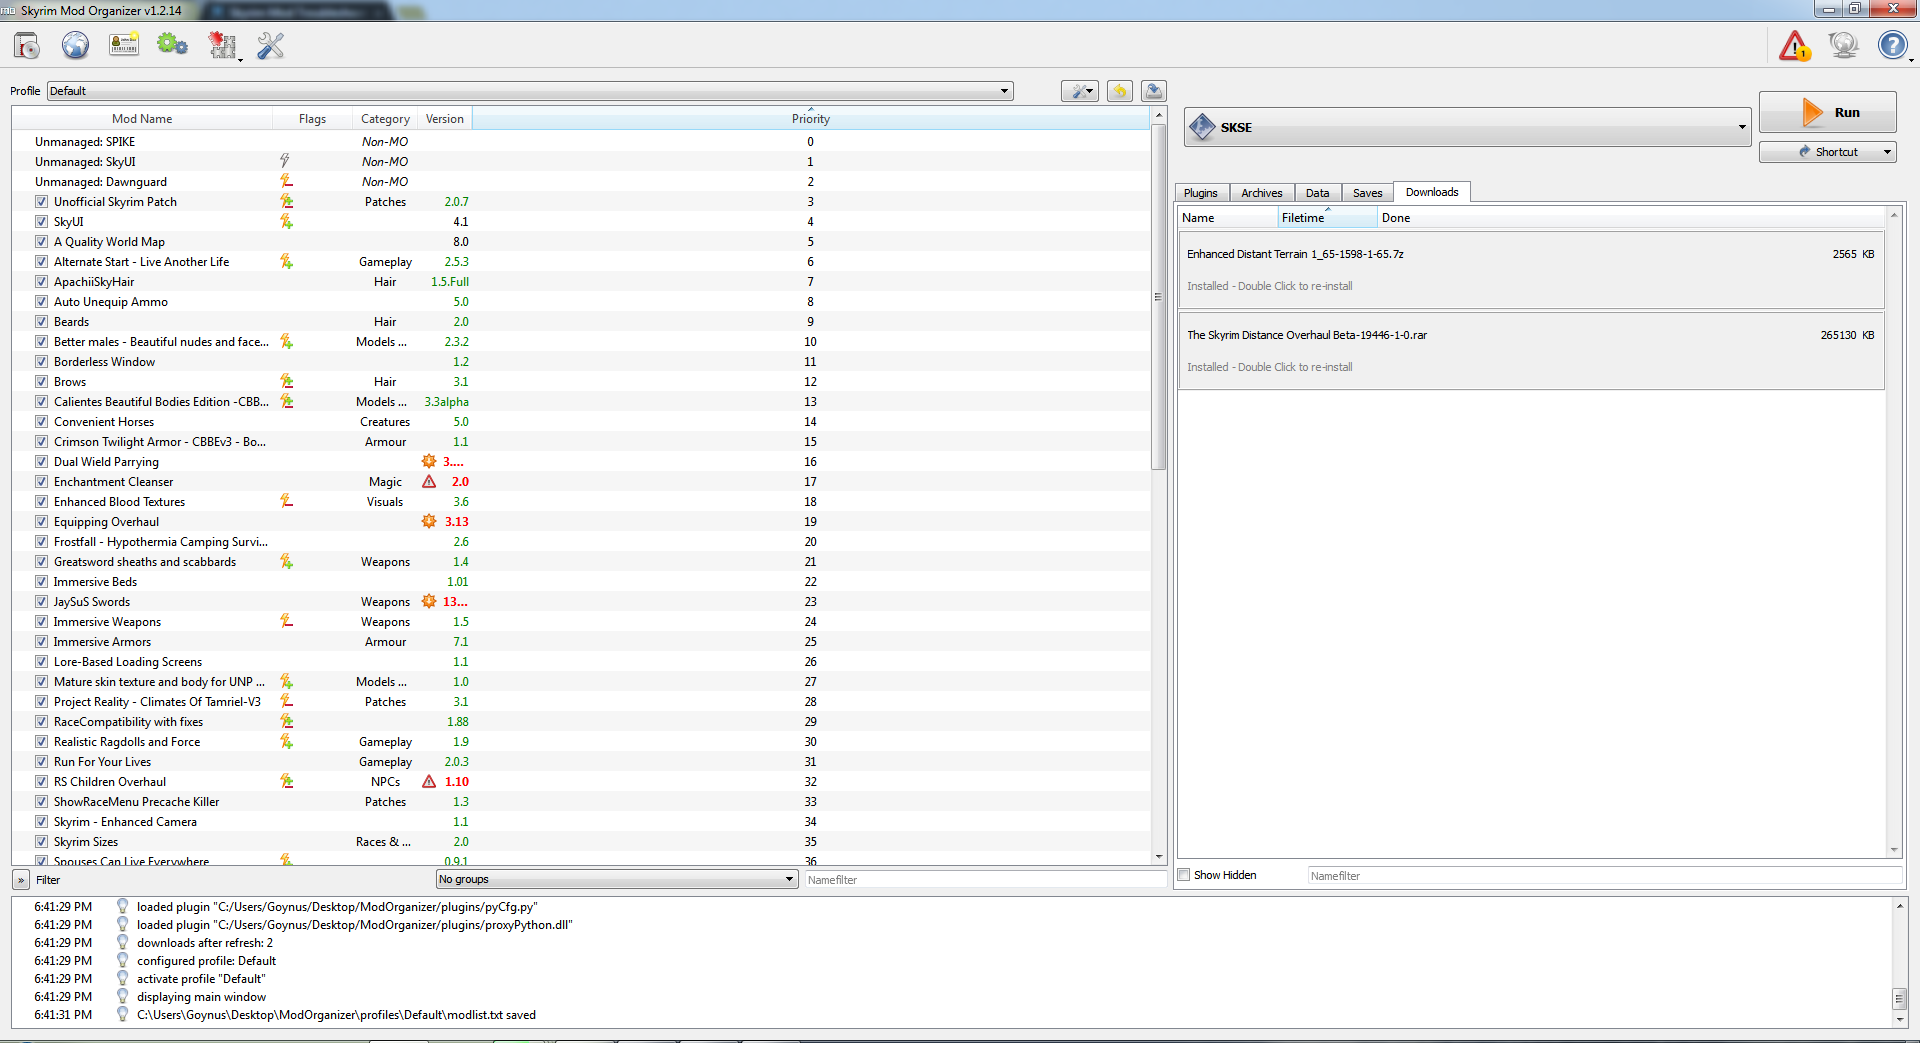The width and height of the screenshot is (1920, 1043).
Task: Open the Profile dropdown set to Default
Action: tap(530, 91)
